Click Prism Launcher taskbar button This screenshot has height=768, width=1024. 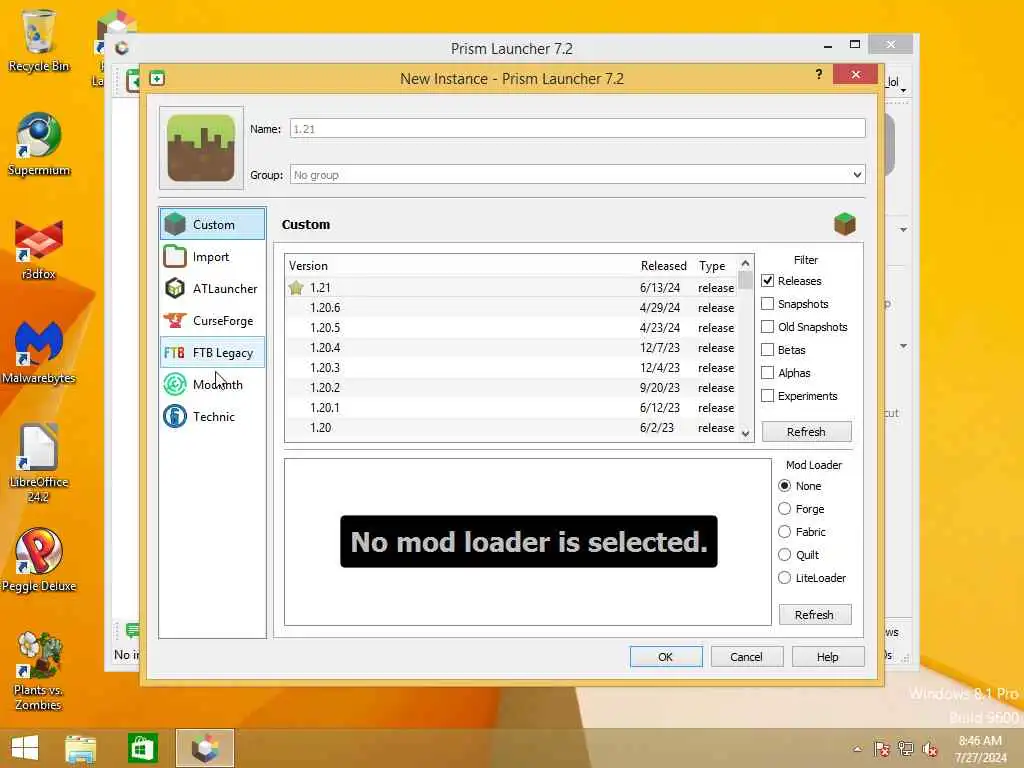point(204,748)
